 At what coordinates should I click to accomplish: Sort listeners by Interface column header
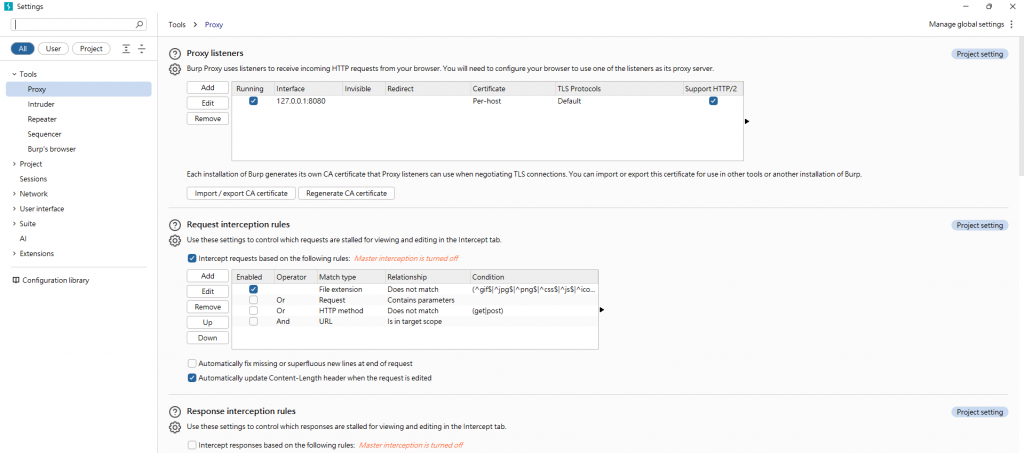pos(308,89)
